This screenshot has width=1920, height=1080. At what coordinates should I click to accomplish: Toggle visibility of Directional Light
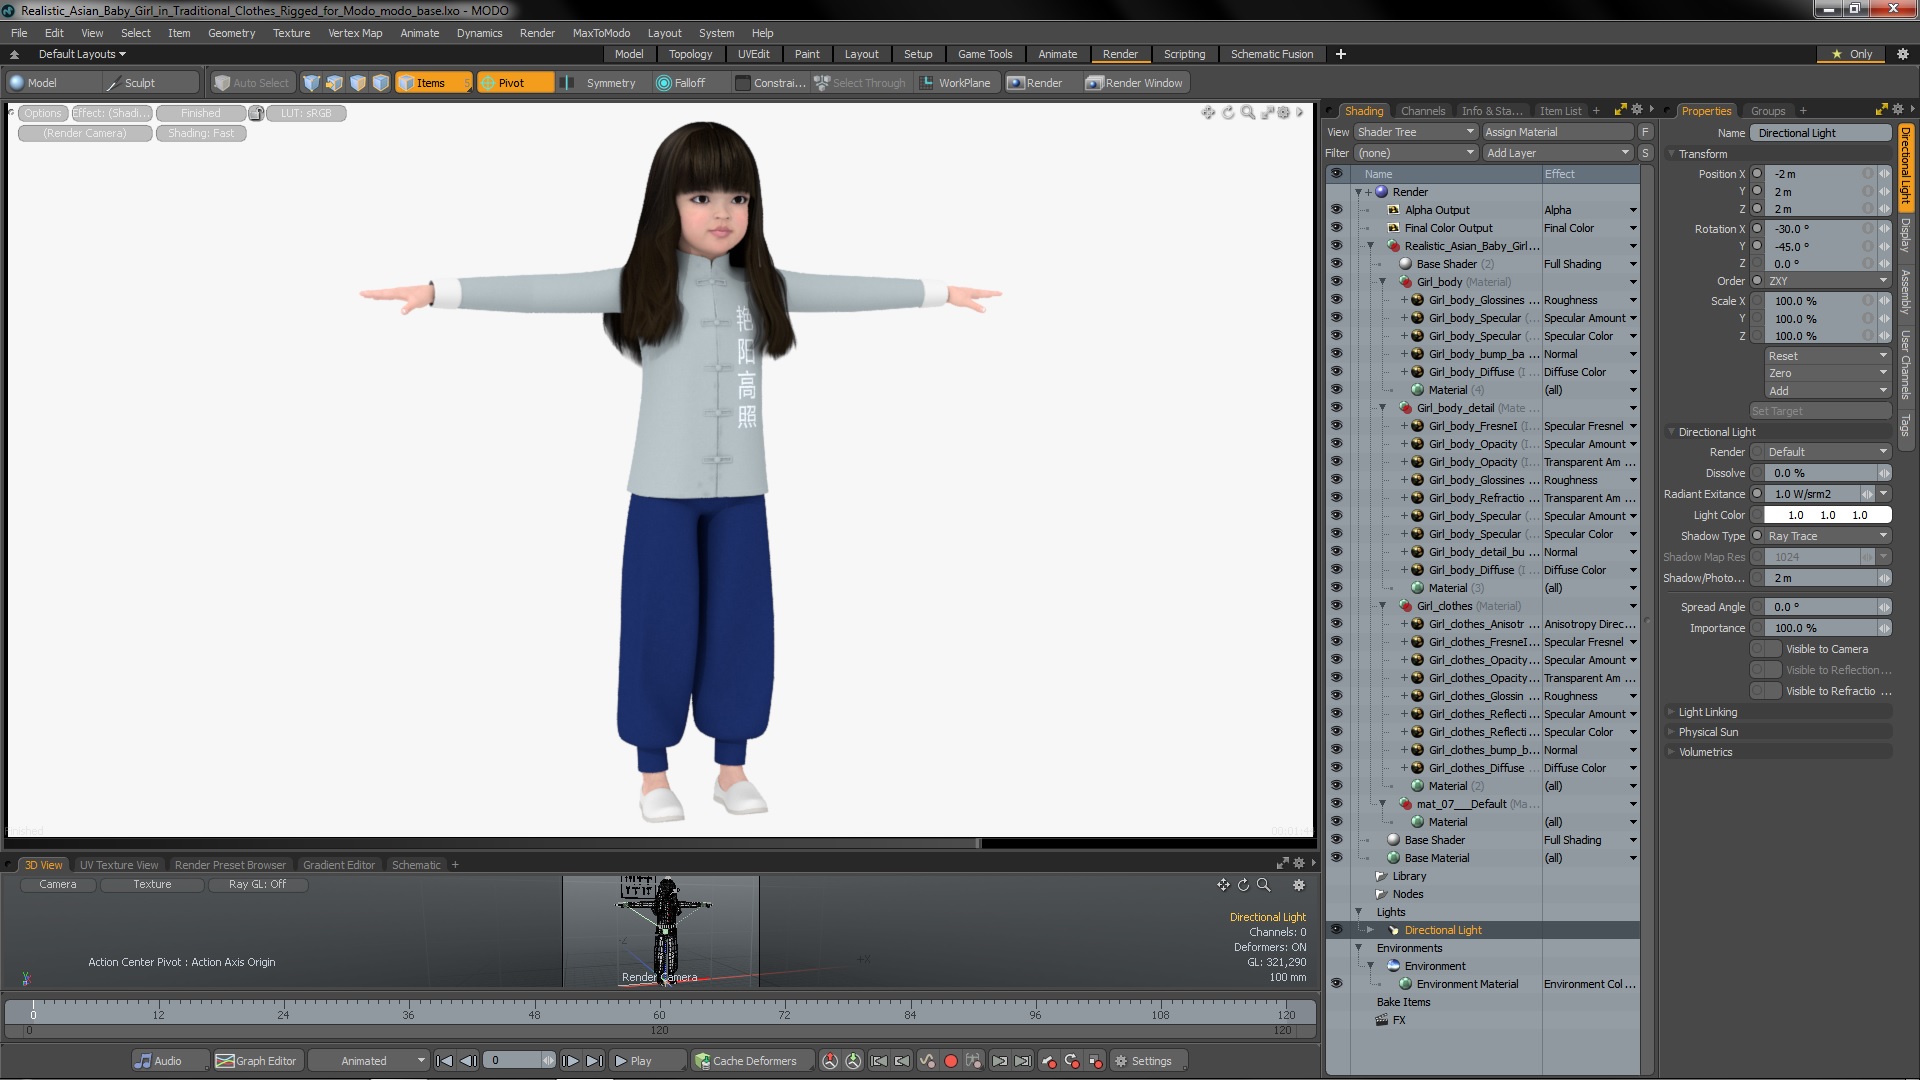pyautogui.click(x=1336, y=930)
